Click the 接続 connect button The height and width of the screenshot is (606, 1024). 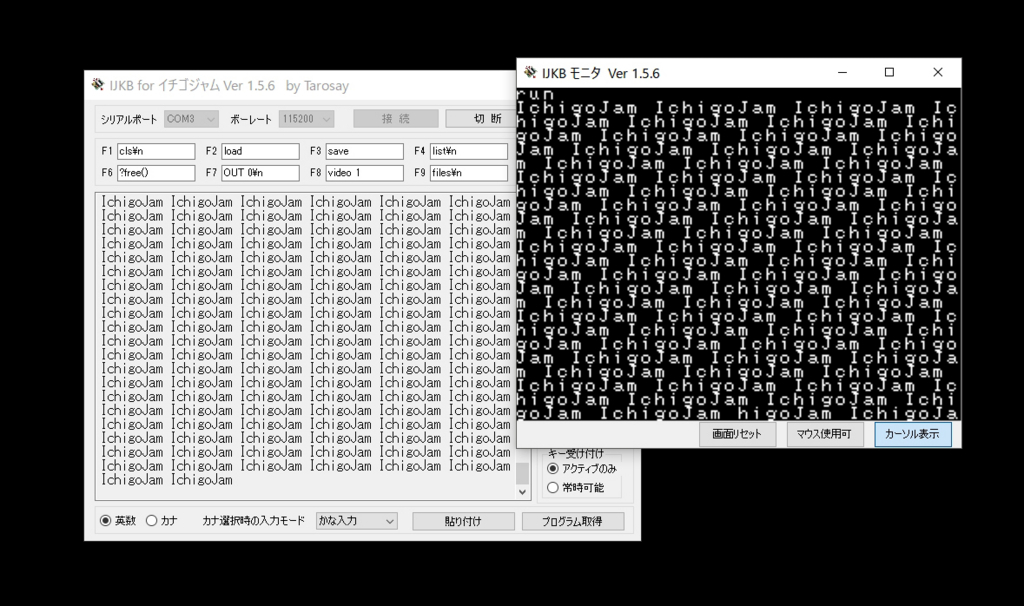[396, 119]
